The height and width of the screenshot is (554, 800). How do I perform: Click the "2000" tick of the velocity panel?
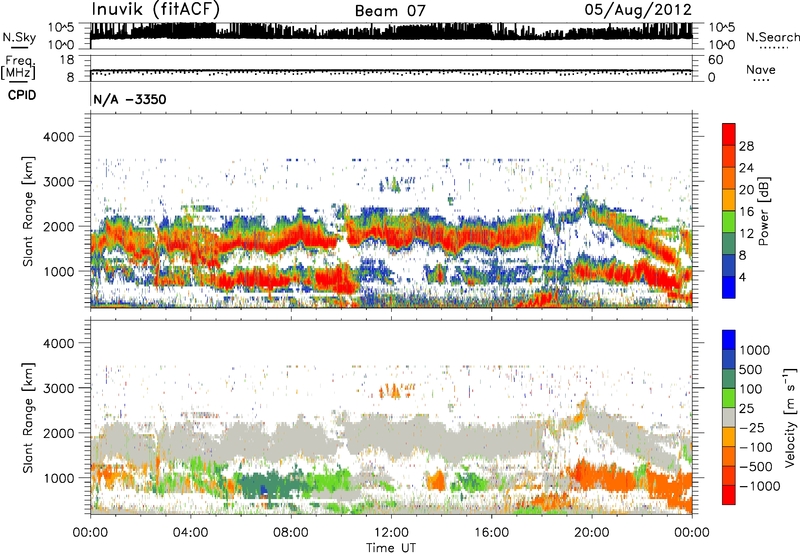(59, 433)
